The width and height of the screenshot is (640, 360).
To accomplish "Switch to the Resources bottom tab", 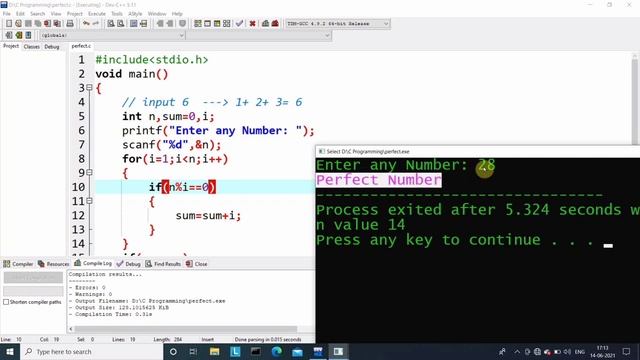I will point(53,264).
